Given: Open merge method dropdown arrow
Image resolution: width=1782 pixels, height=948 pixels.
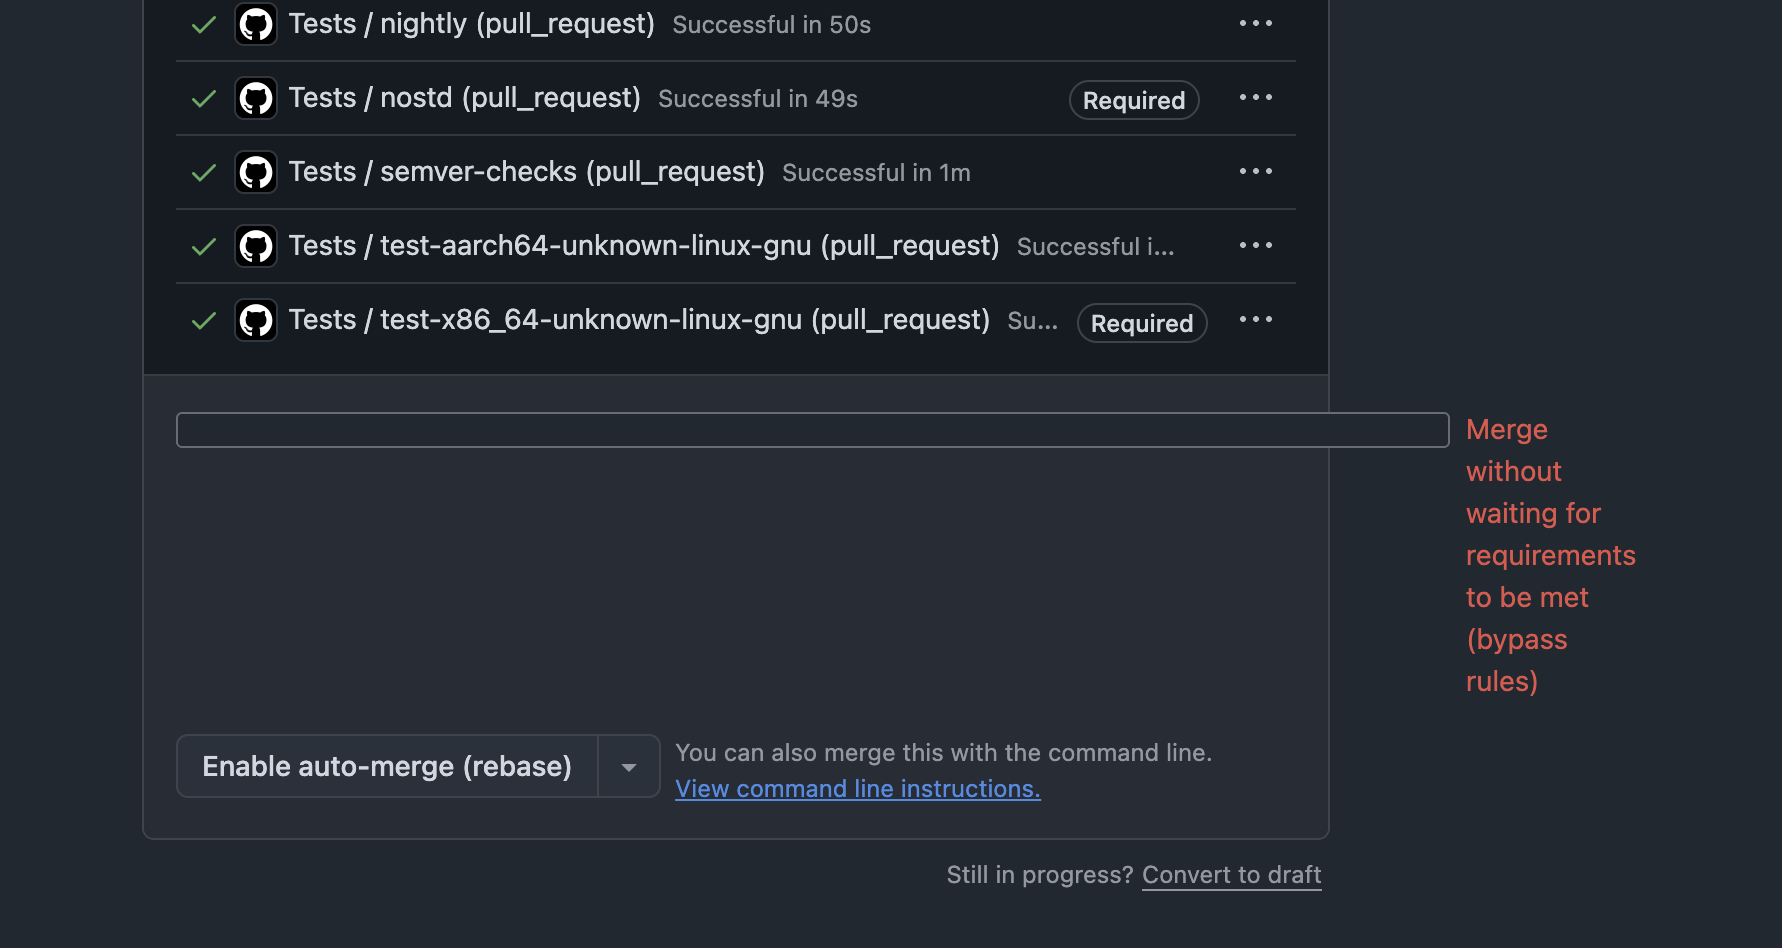Looking at the screenshot, I should click(629, 767).
